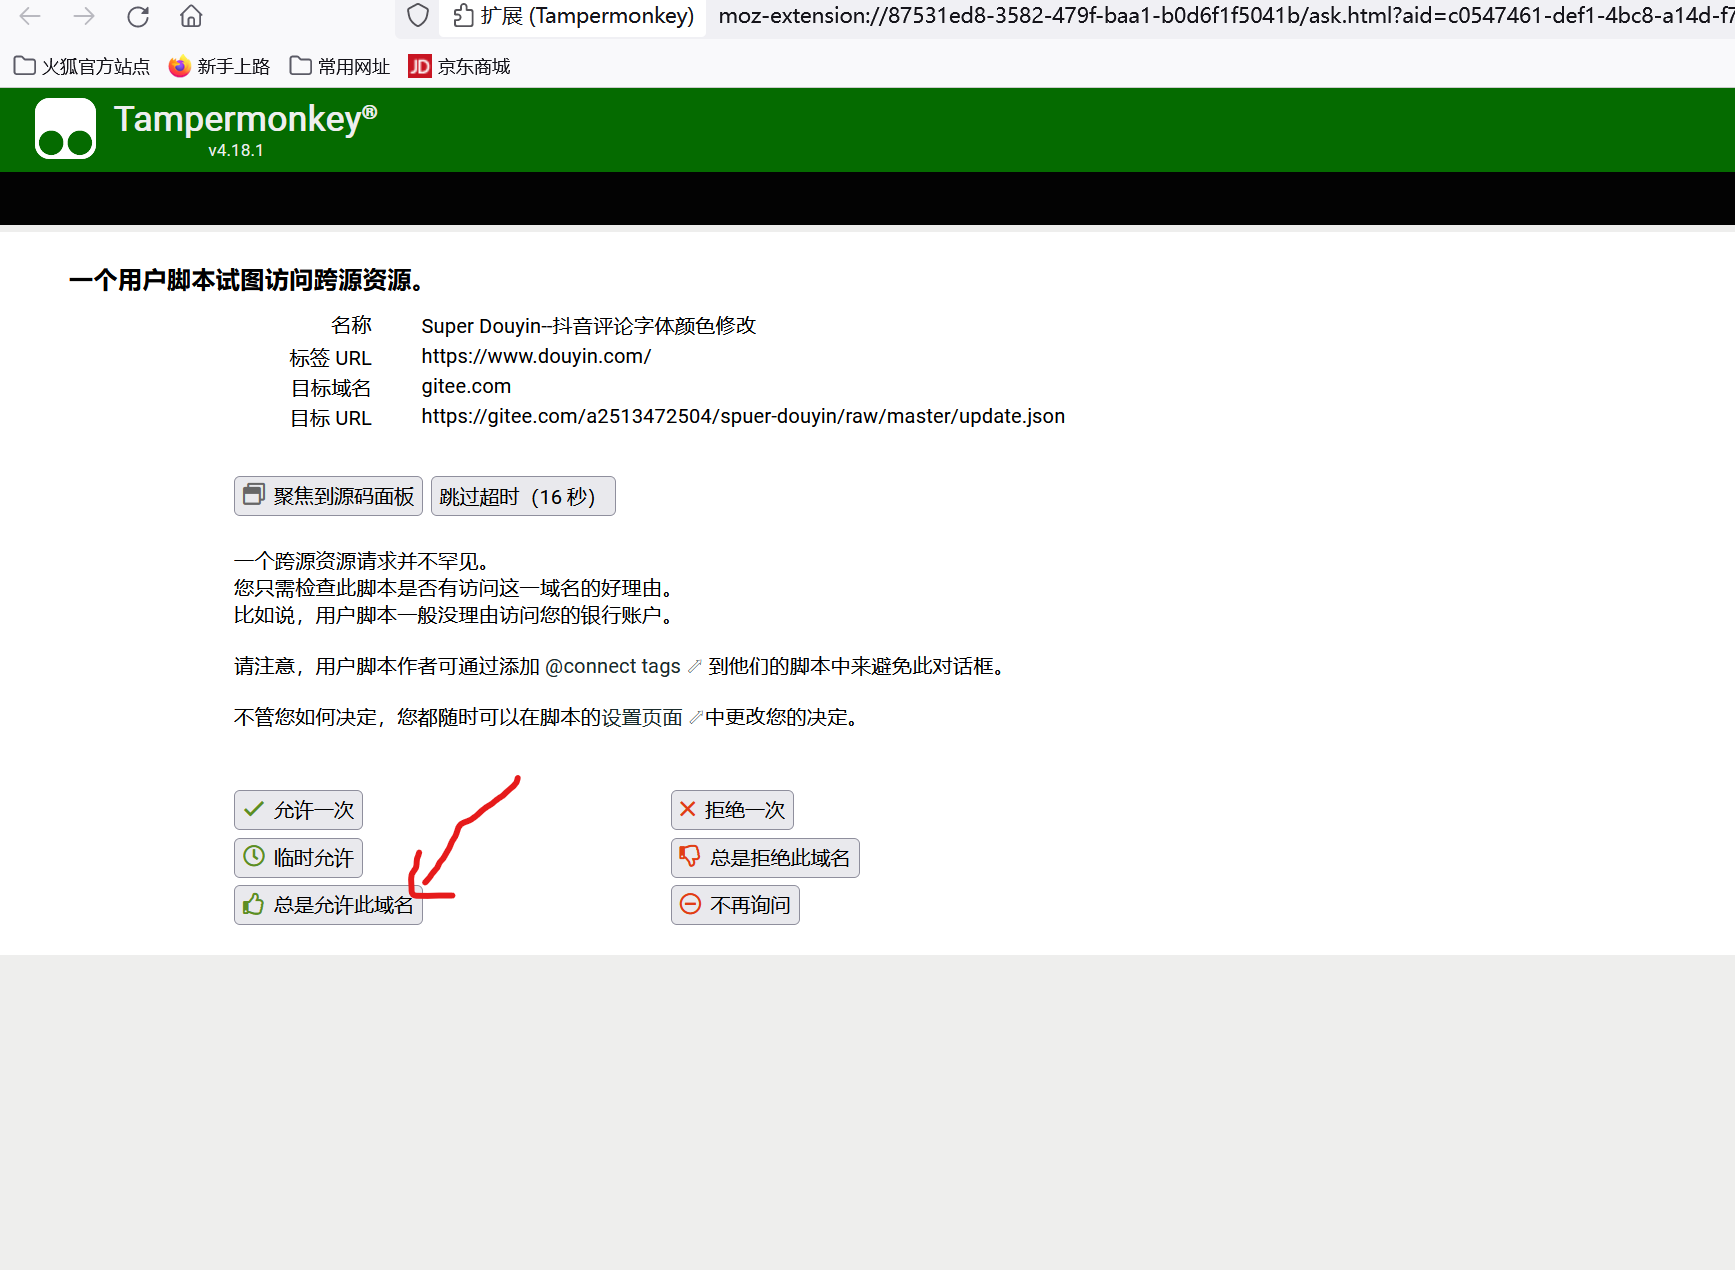Viewport: 1735px width, 1270px height.
Task: Open the 火狐官方站点 bookmark folder
Action: (x=82, y=66)
